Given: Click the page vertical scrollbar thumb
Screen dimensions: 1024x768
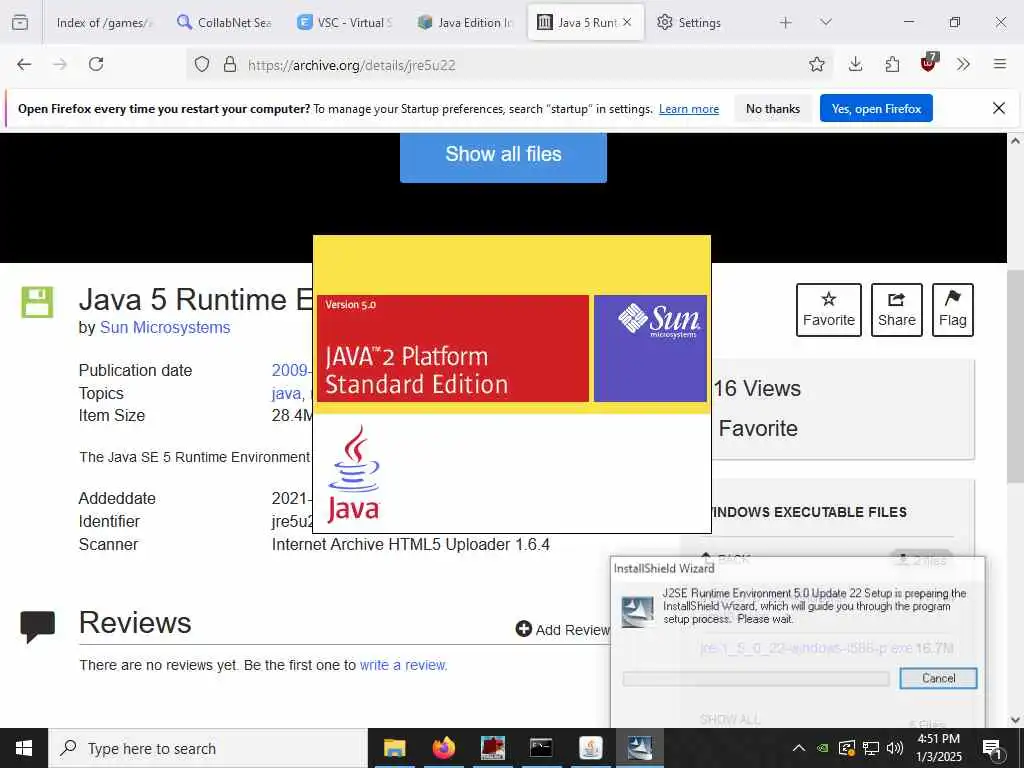Looking at the screenshot, I should pyautogui.click(x=1015, y=376).
